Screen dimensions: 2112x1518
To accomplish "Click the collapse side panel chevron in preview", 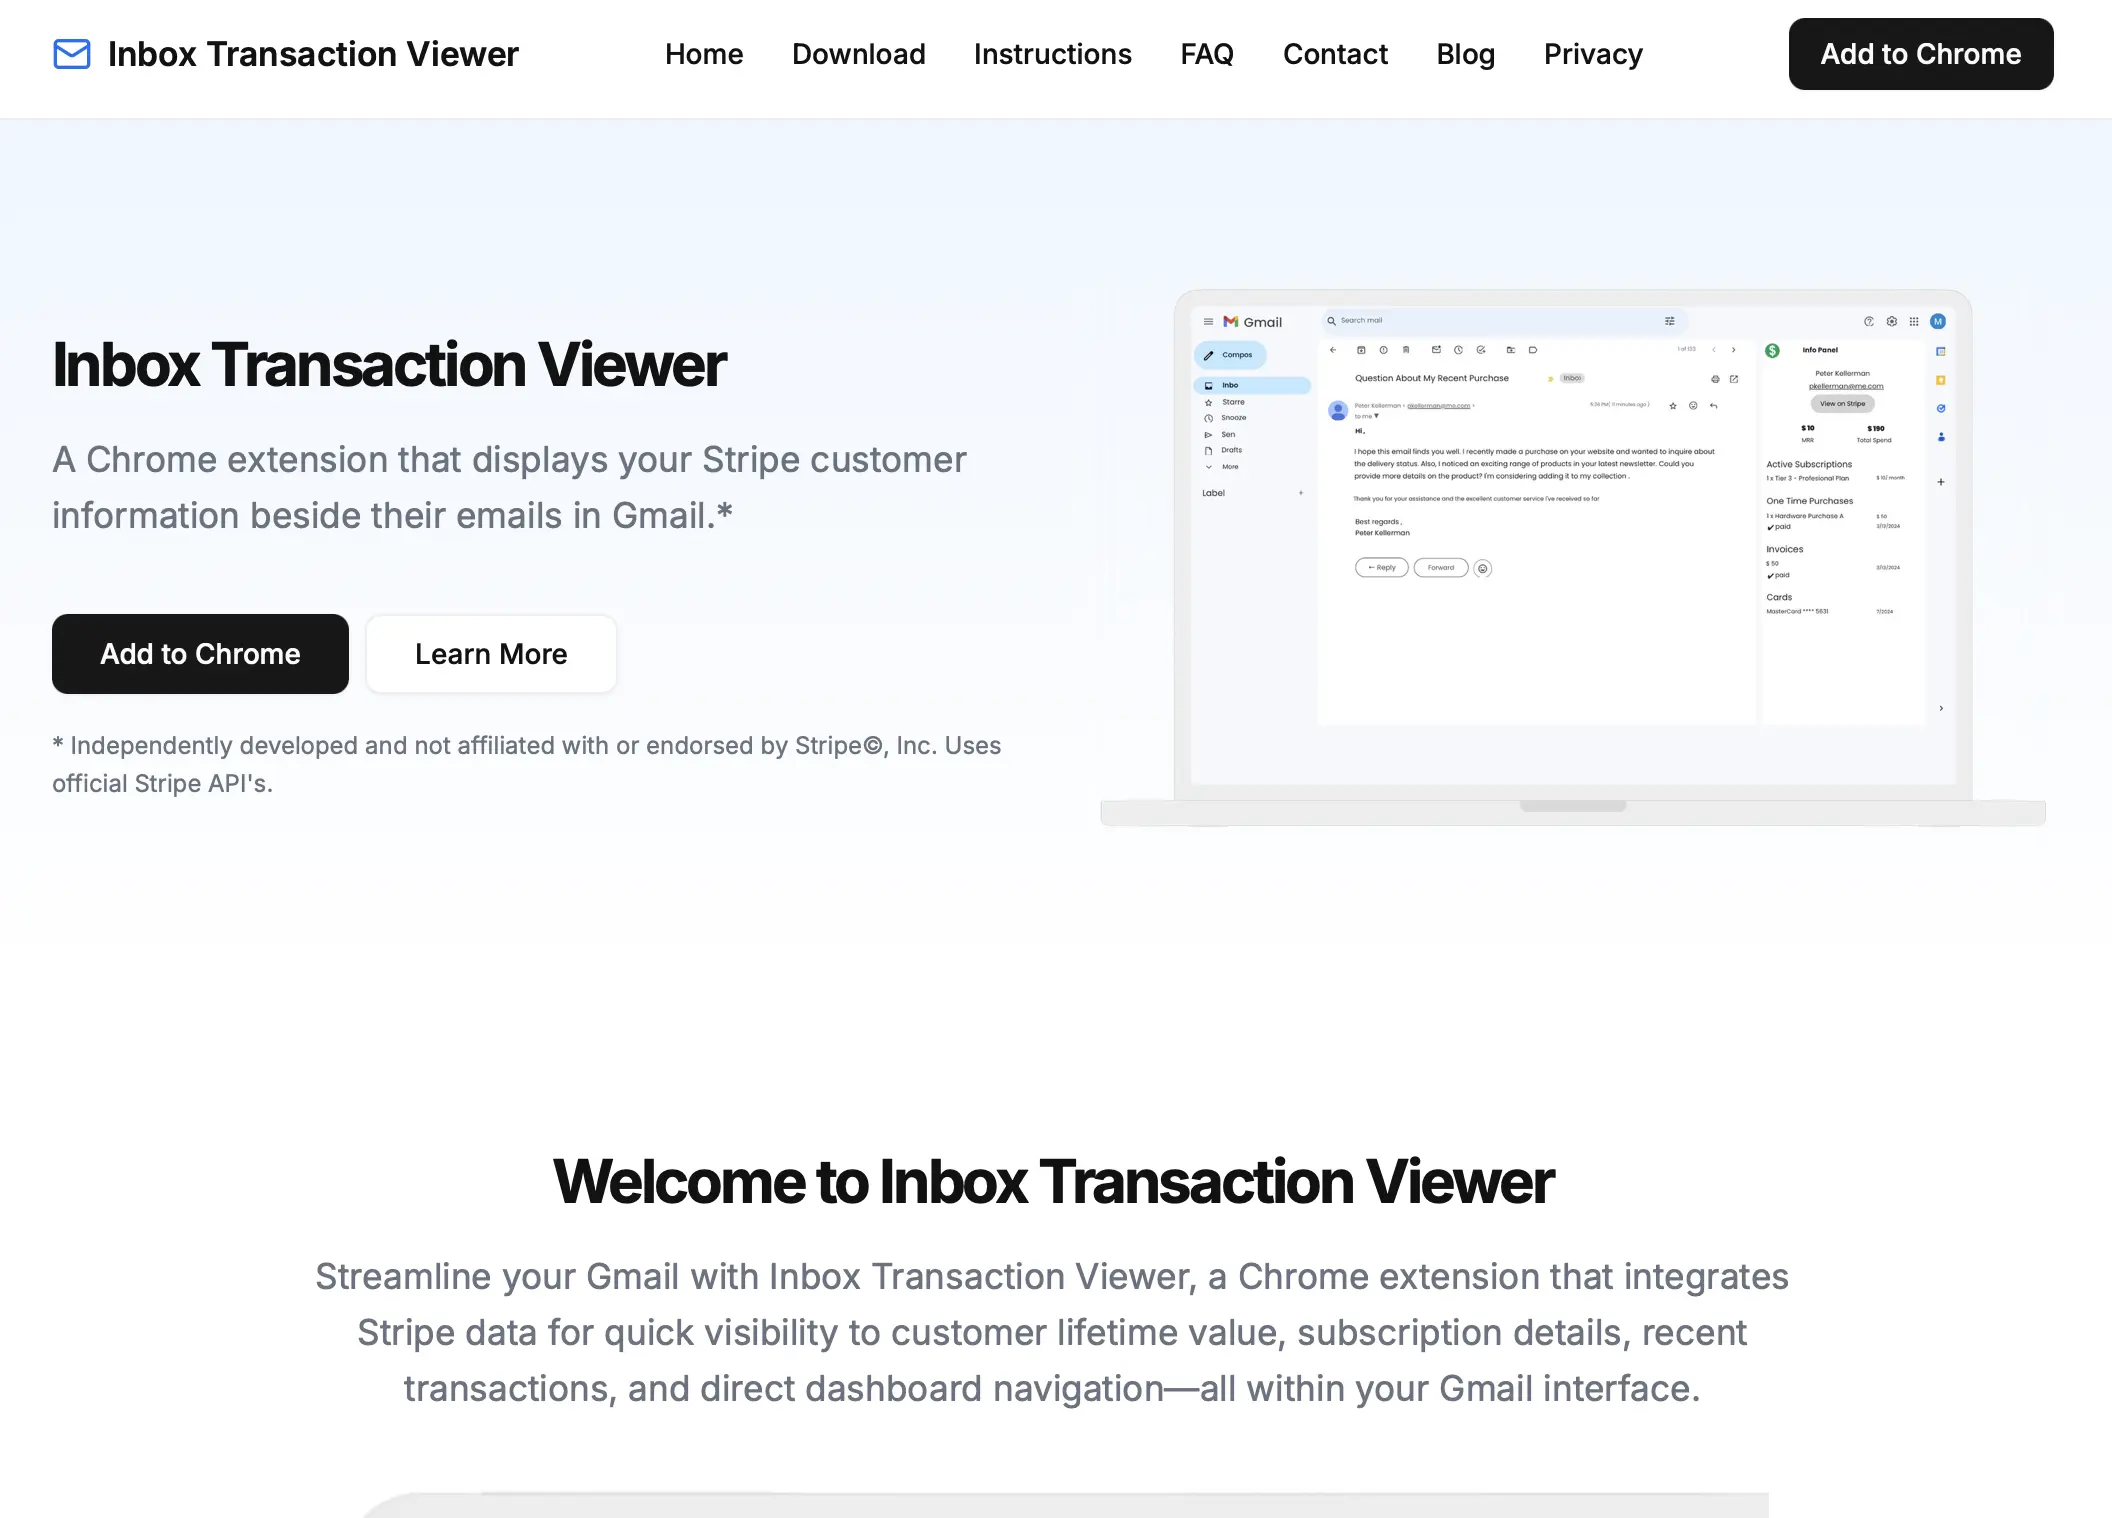I will pyautogui.click(x=1941, y=708).
